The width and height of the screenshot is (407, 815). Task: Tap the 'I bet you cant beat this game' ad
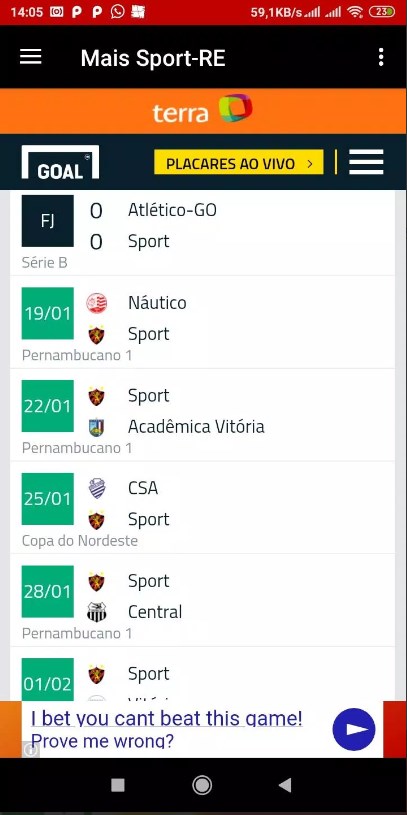(x=167, y=729)
